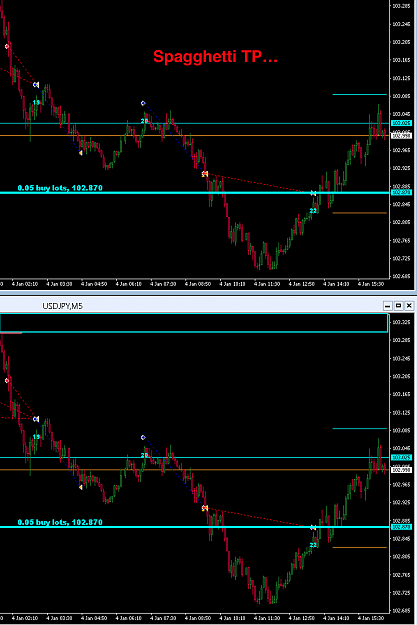The image size is (417, 625).
Task: Click trade number 22 in the USDJPY,M5 window
Action: click(x=313, y=545)
